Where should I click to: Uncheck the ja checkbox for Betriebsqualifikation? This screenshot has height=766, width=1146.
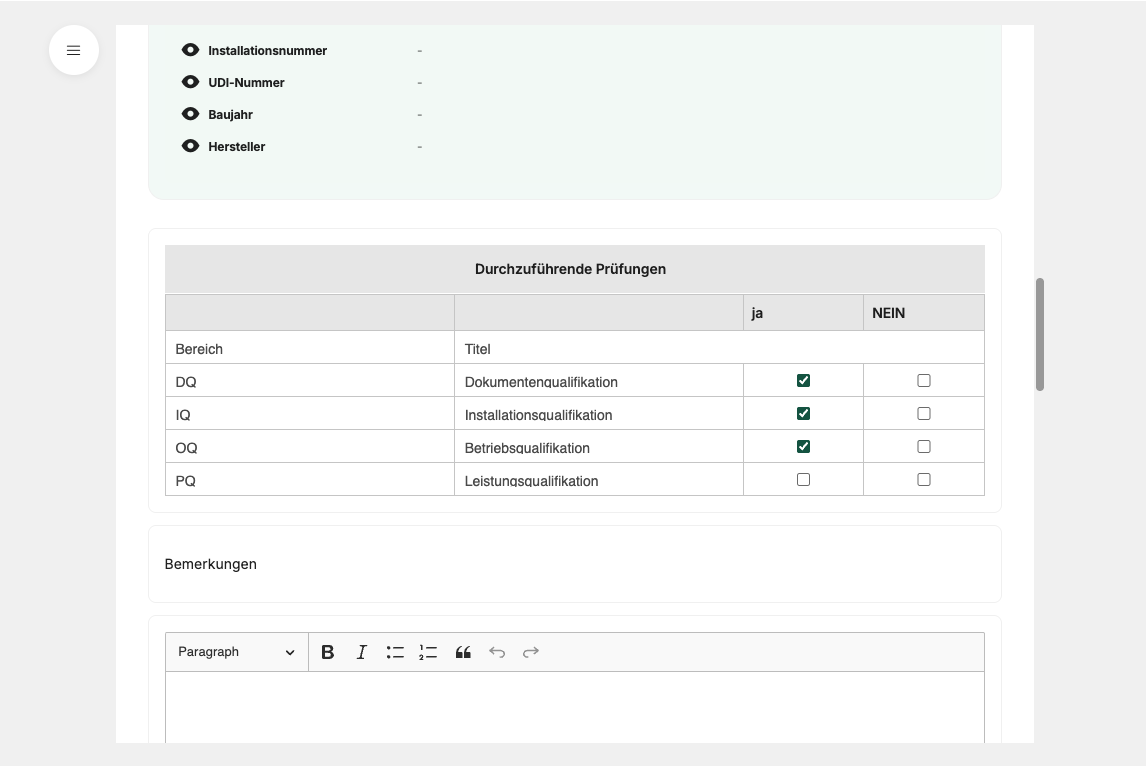click(803, 447)
